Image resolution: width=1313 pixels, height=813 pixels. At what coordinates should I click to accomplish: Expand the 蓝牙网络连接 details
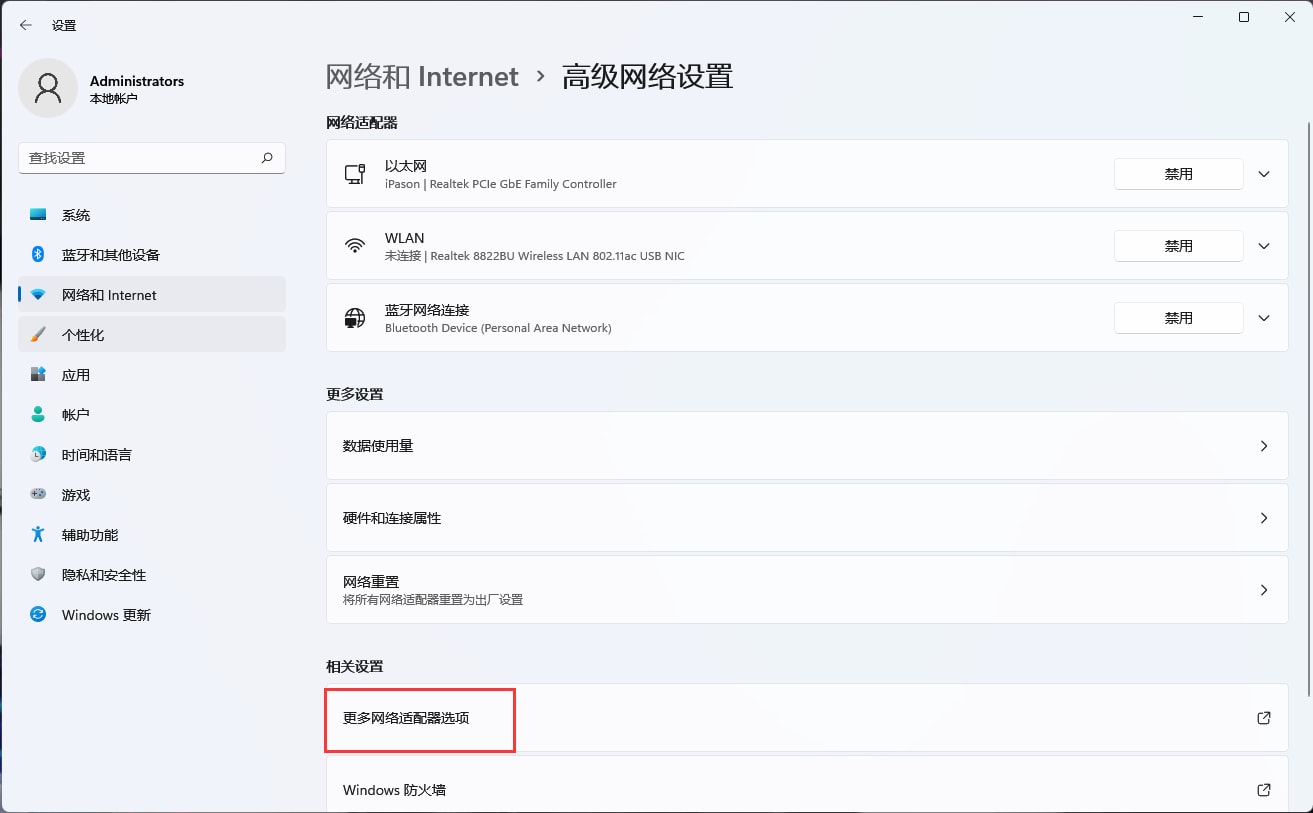pyautogui.click(x=1263, y=317)
